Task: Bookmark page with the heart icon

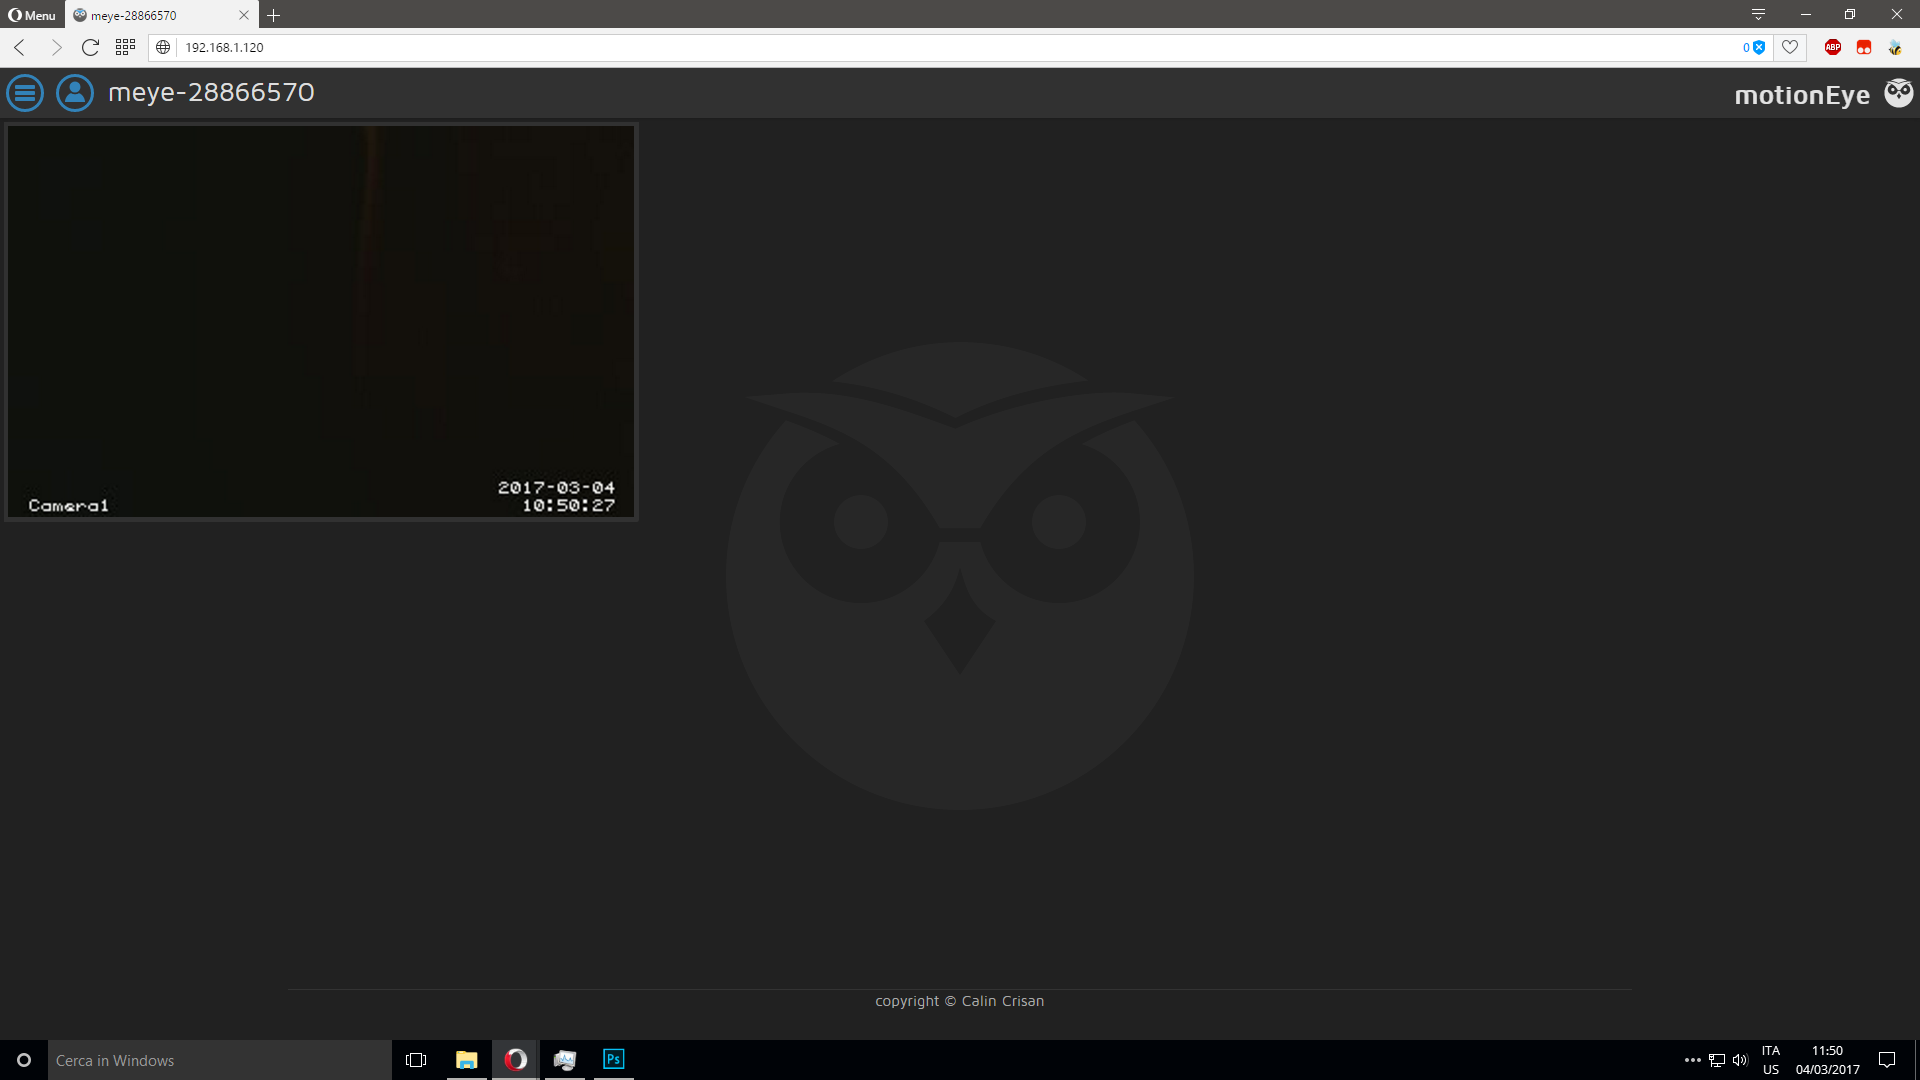Action: [1790, 47]
